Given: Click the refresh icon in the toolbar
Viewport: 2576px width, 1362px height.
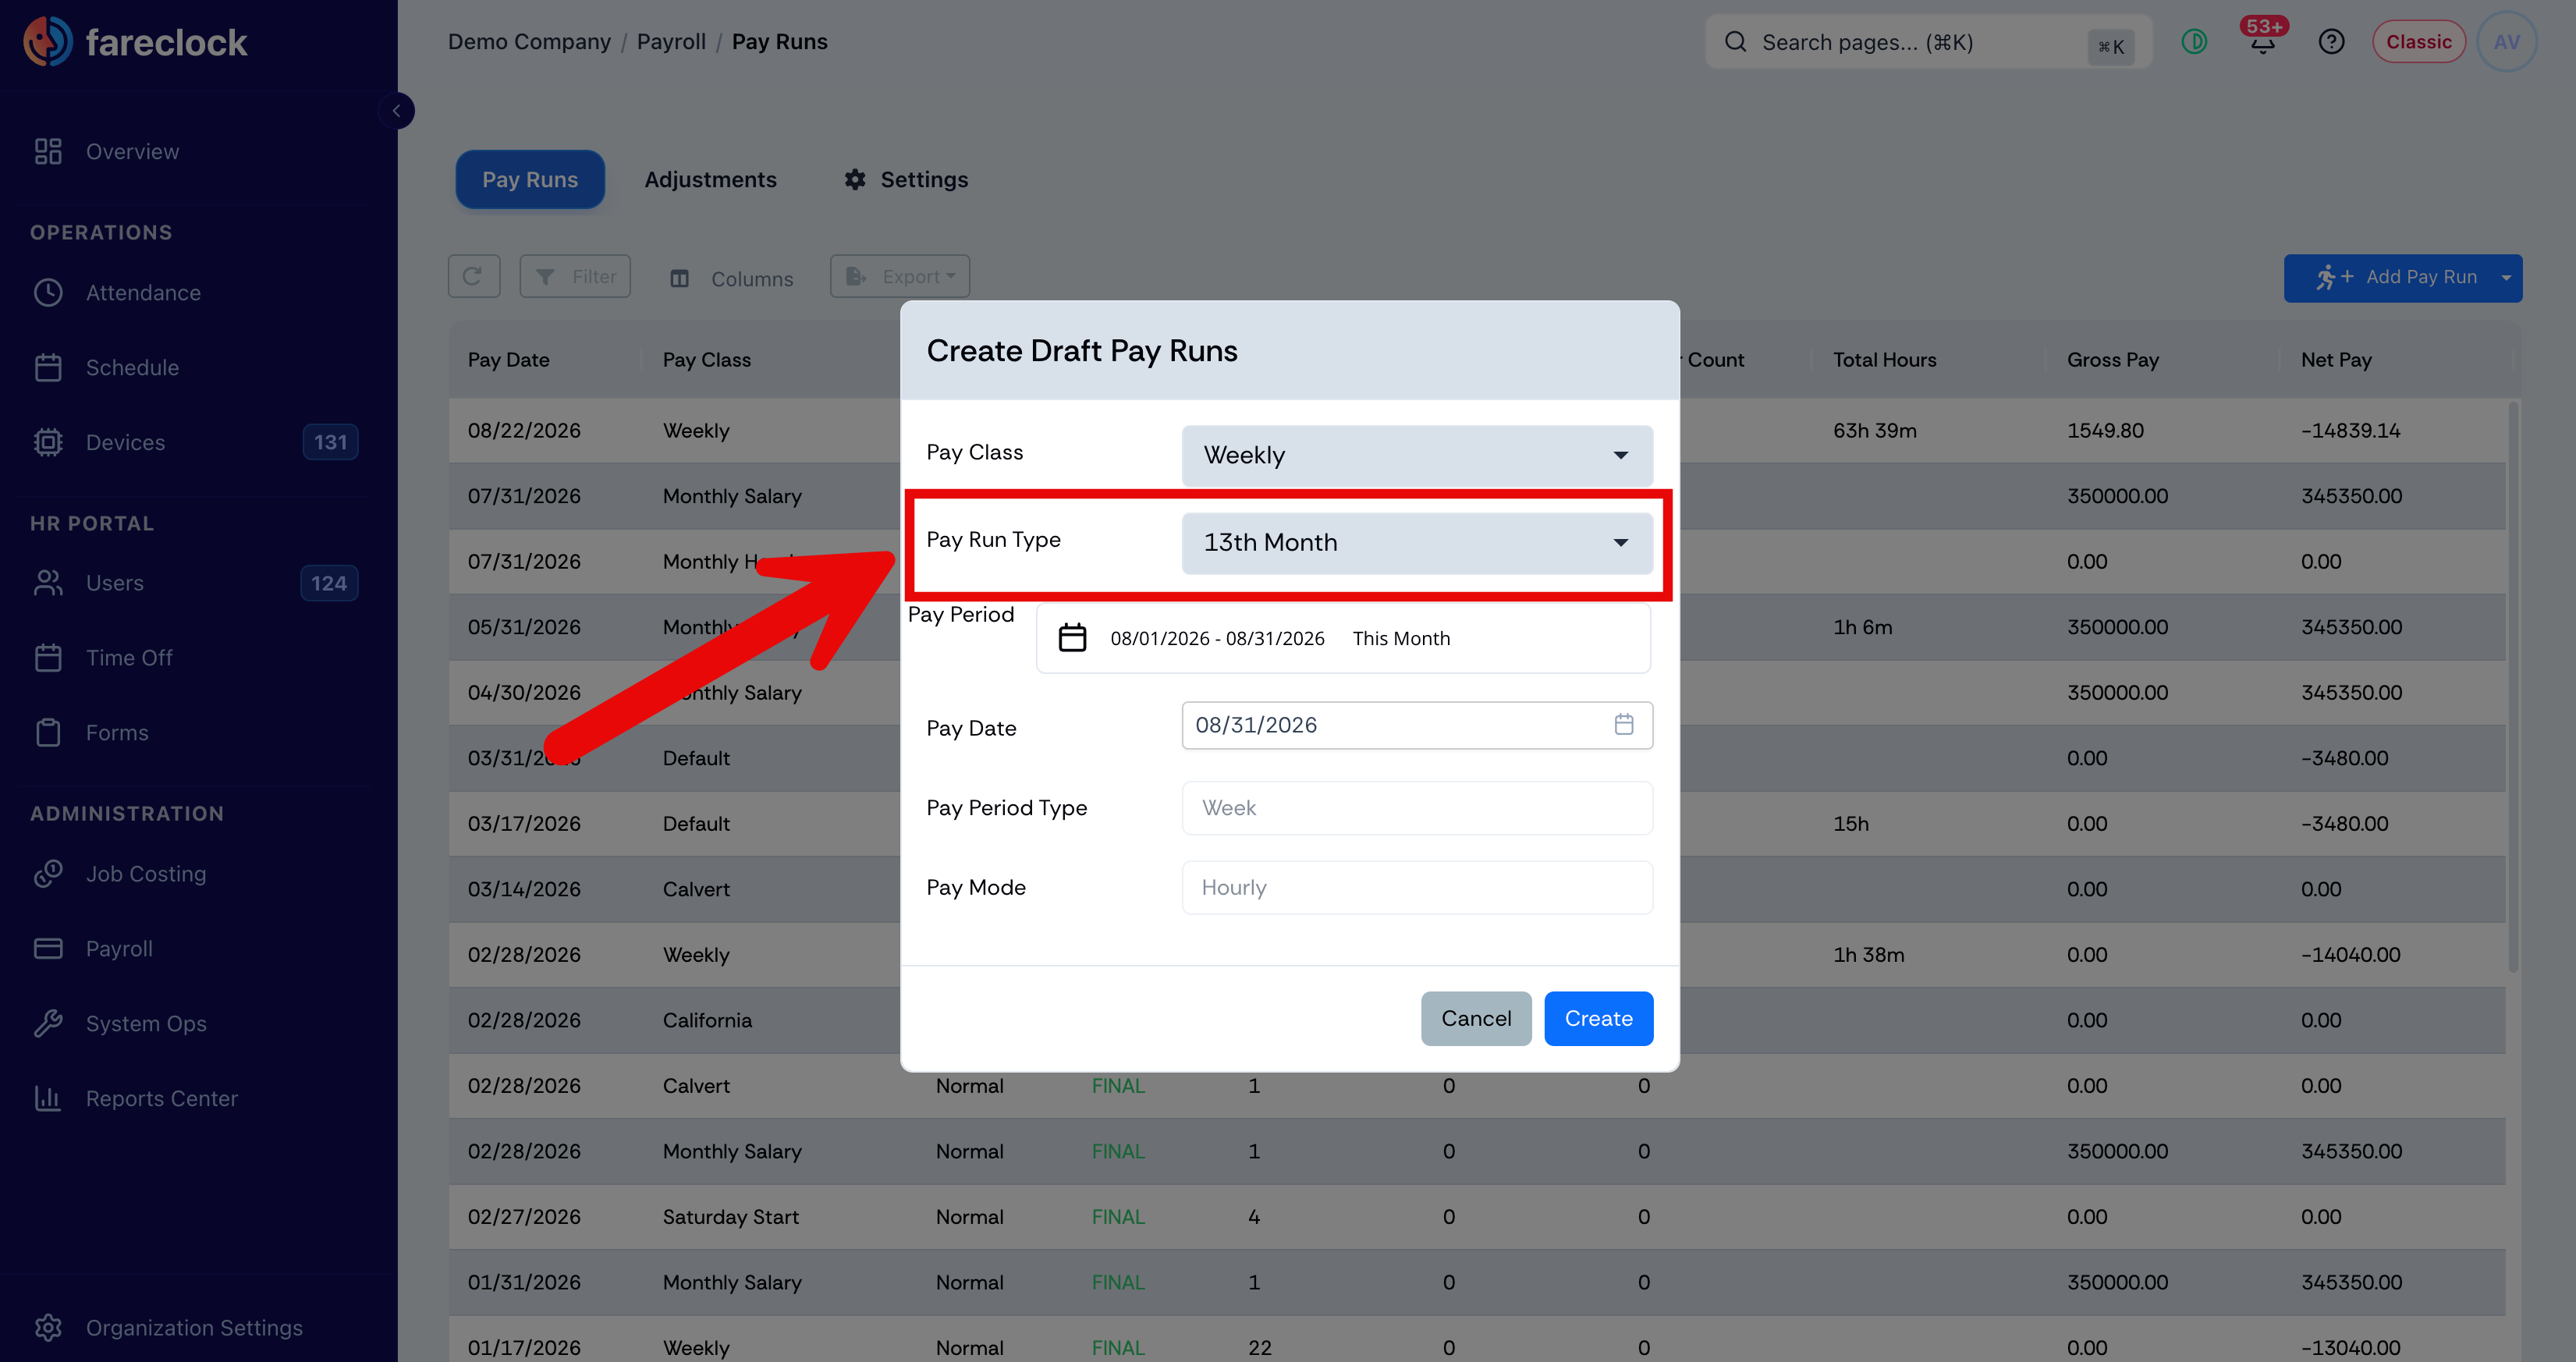Looking at the screenshot, I should pyautogui.click(x=473, y=277).
